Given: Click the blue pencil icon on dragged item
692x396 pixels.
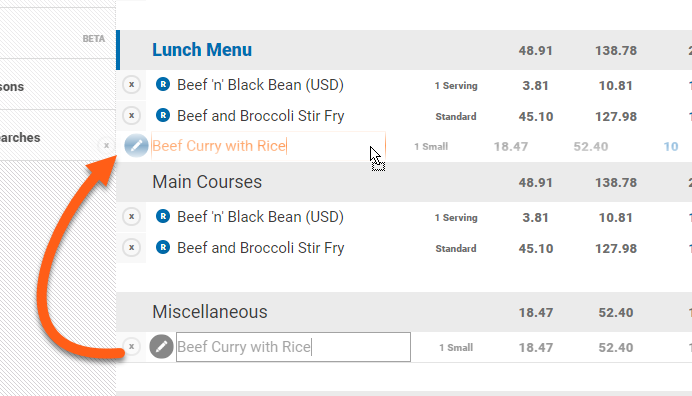Looking at the screenshot, I should [136, 146].
